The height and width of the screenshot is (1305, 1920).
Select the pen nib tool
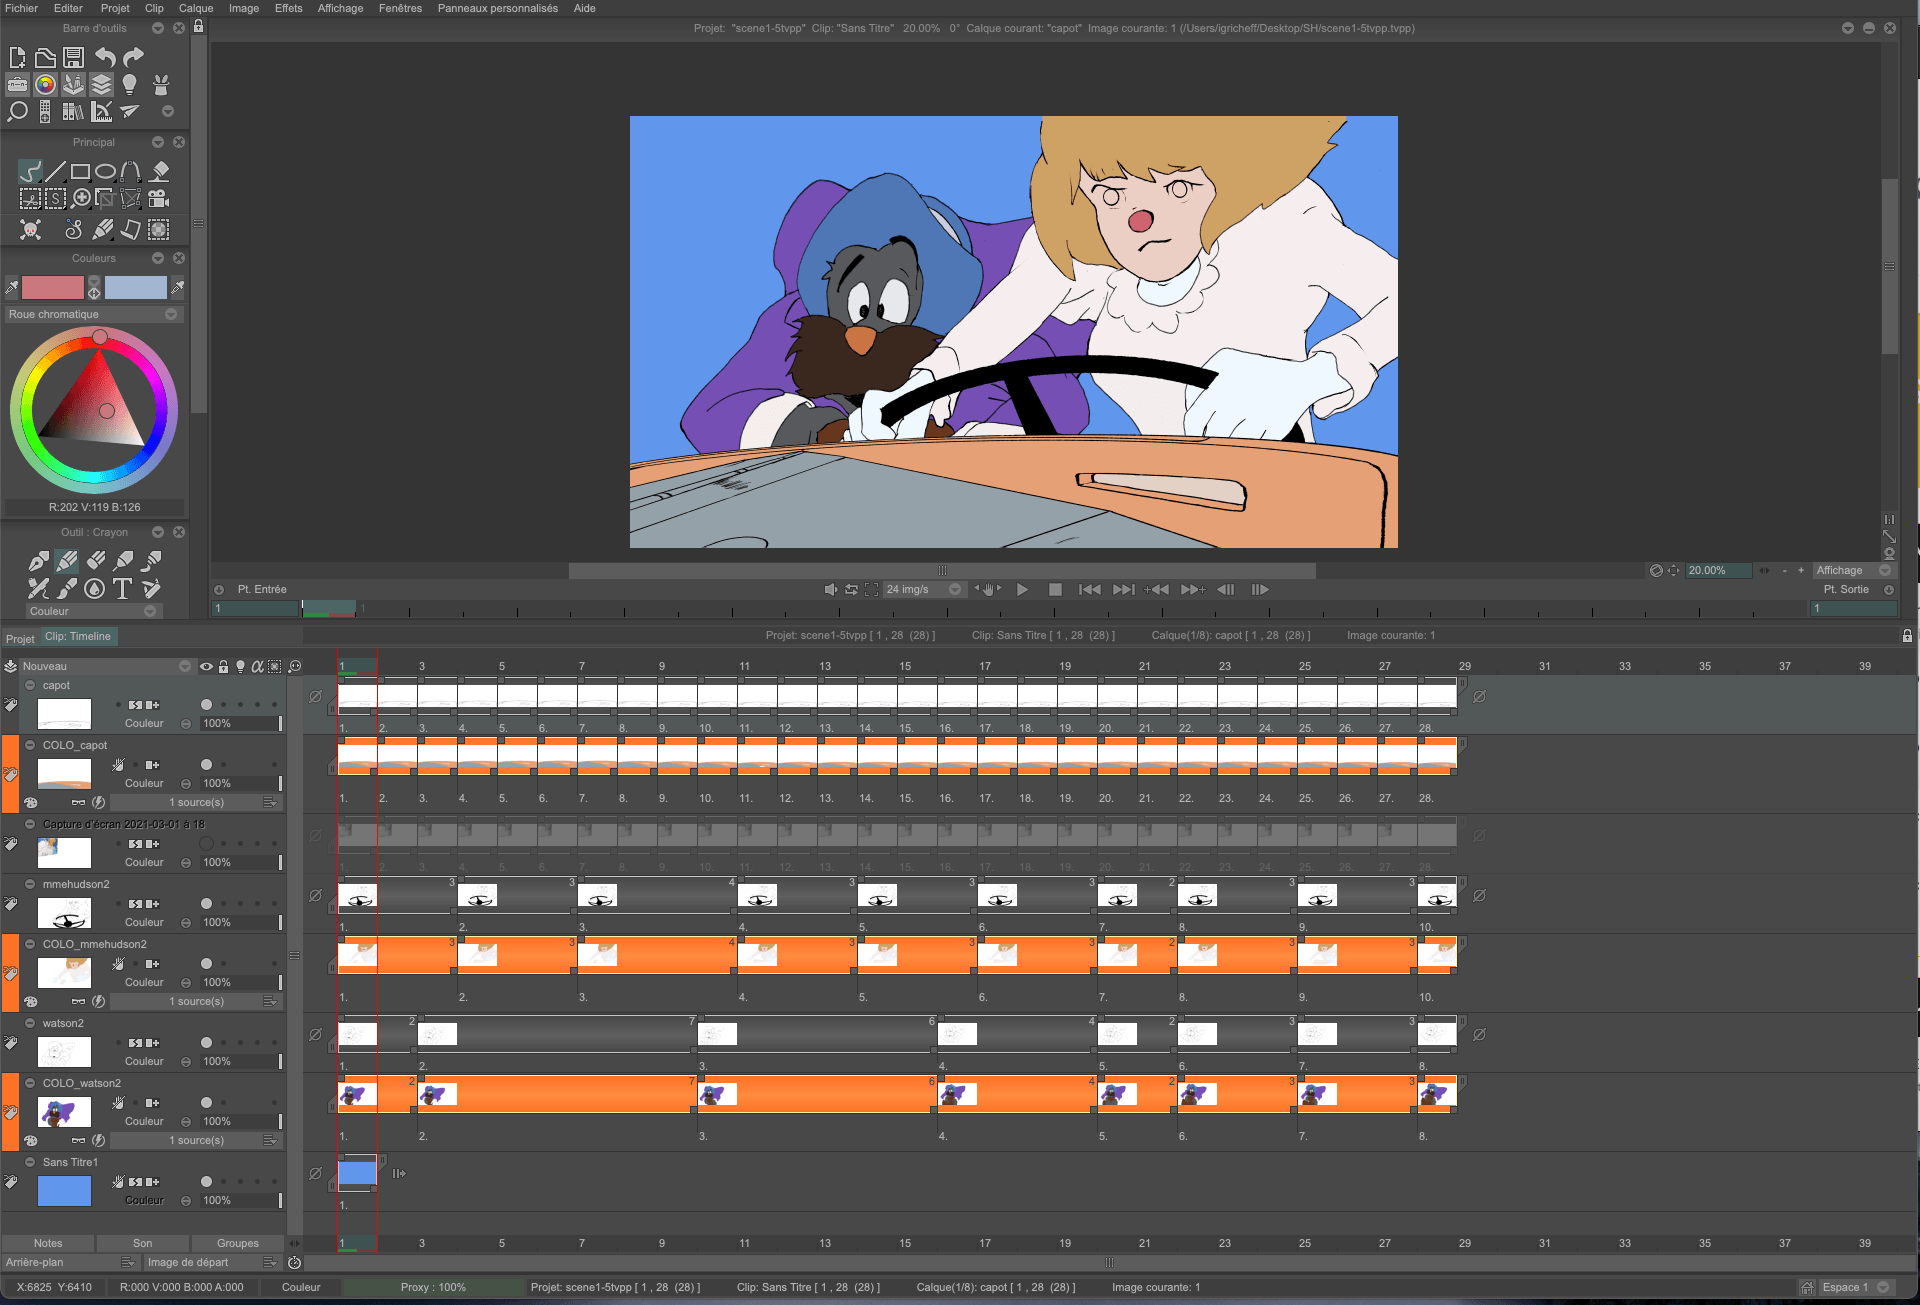tap(39, 561)
